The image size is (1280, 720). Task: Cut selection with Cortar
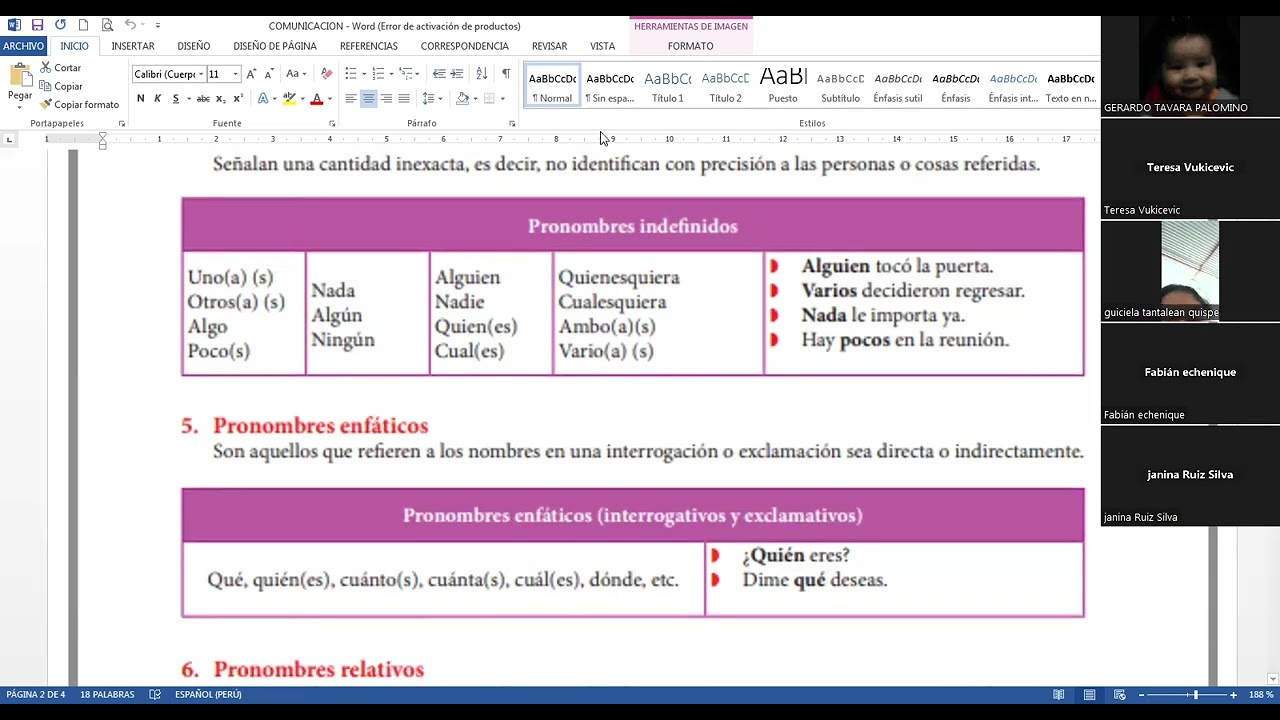click(x=61, y=68)
